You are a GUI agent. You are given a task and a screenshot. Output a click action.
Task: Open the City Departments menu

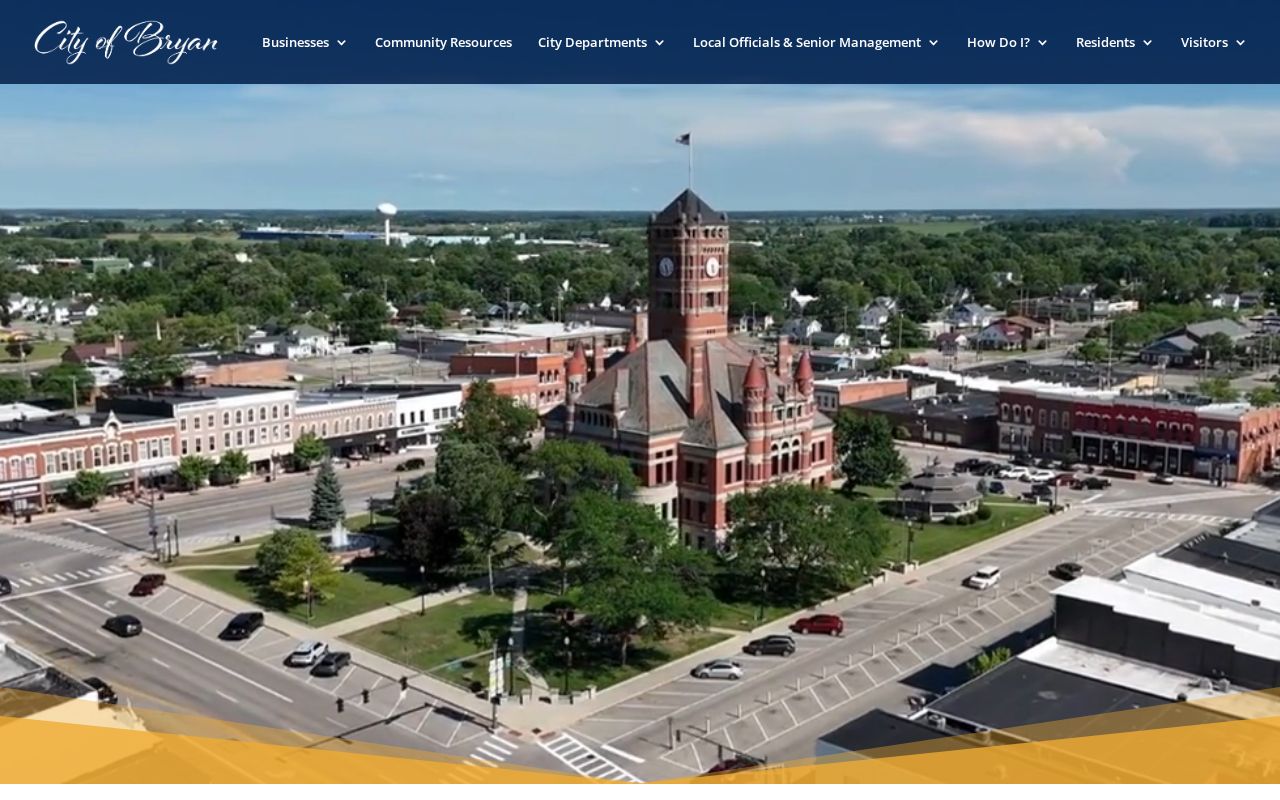click(x=592, y=42)
